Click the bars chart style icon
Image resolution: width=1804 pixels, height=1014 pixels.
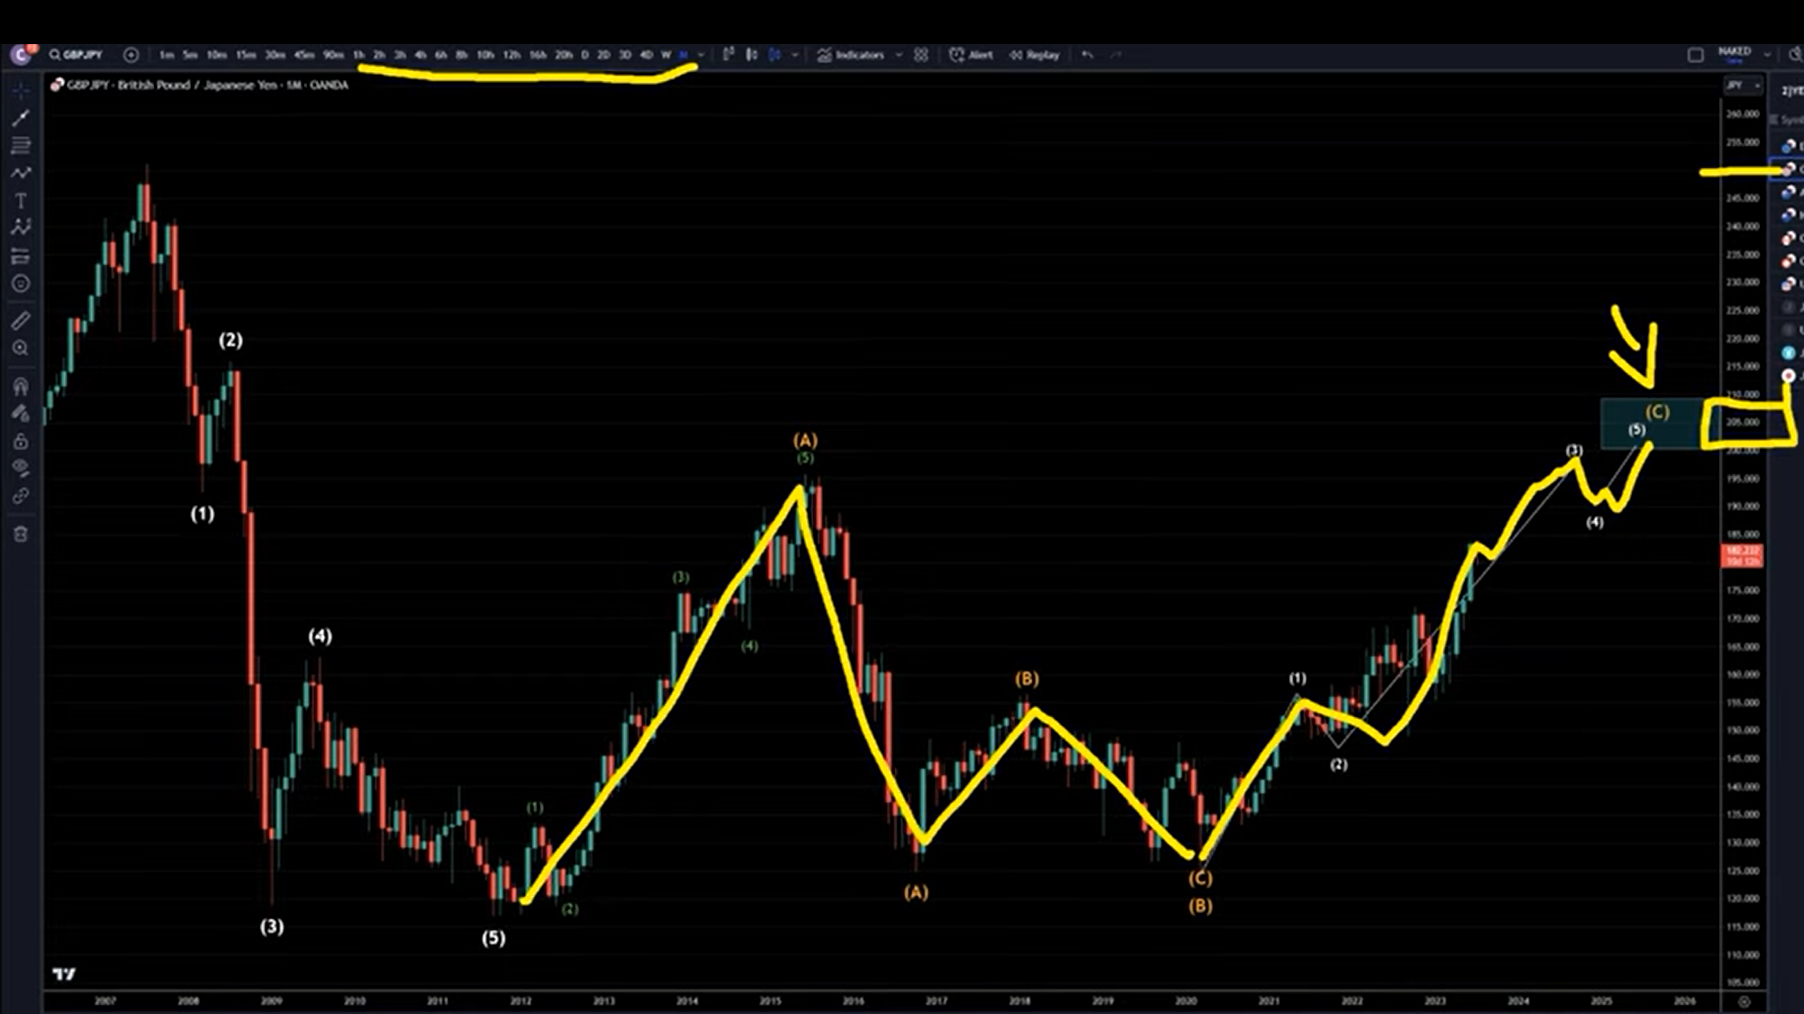coord(729,55)
